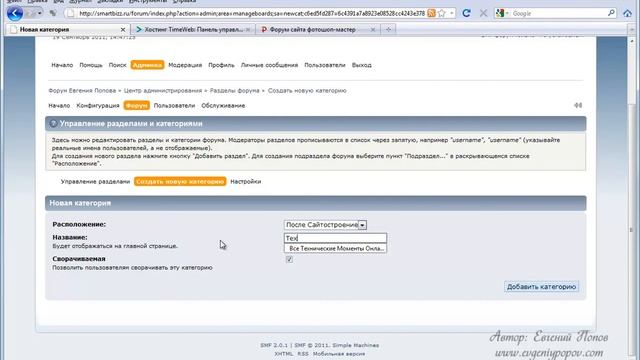Open Поиск menu item
The image size is (640, 360).
click(x=117, y=65)
